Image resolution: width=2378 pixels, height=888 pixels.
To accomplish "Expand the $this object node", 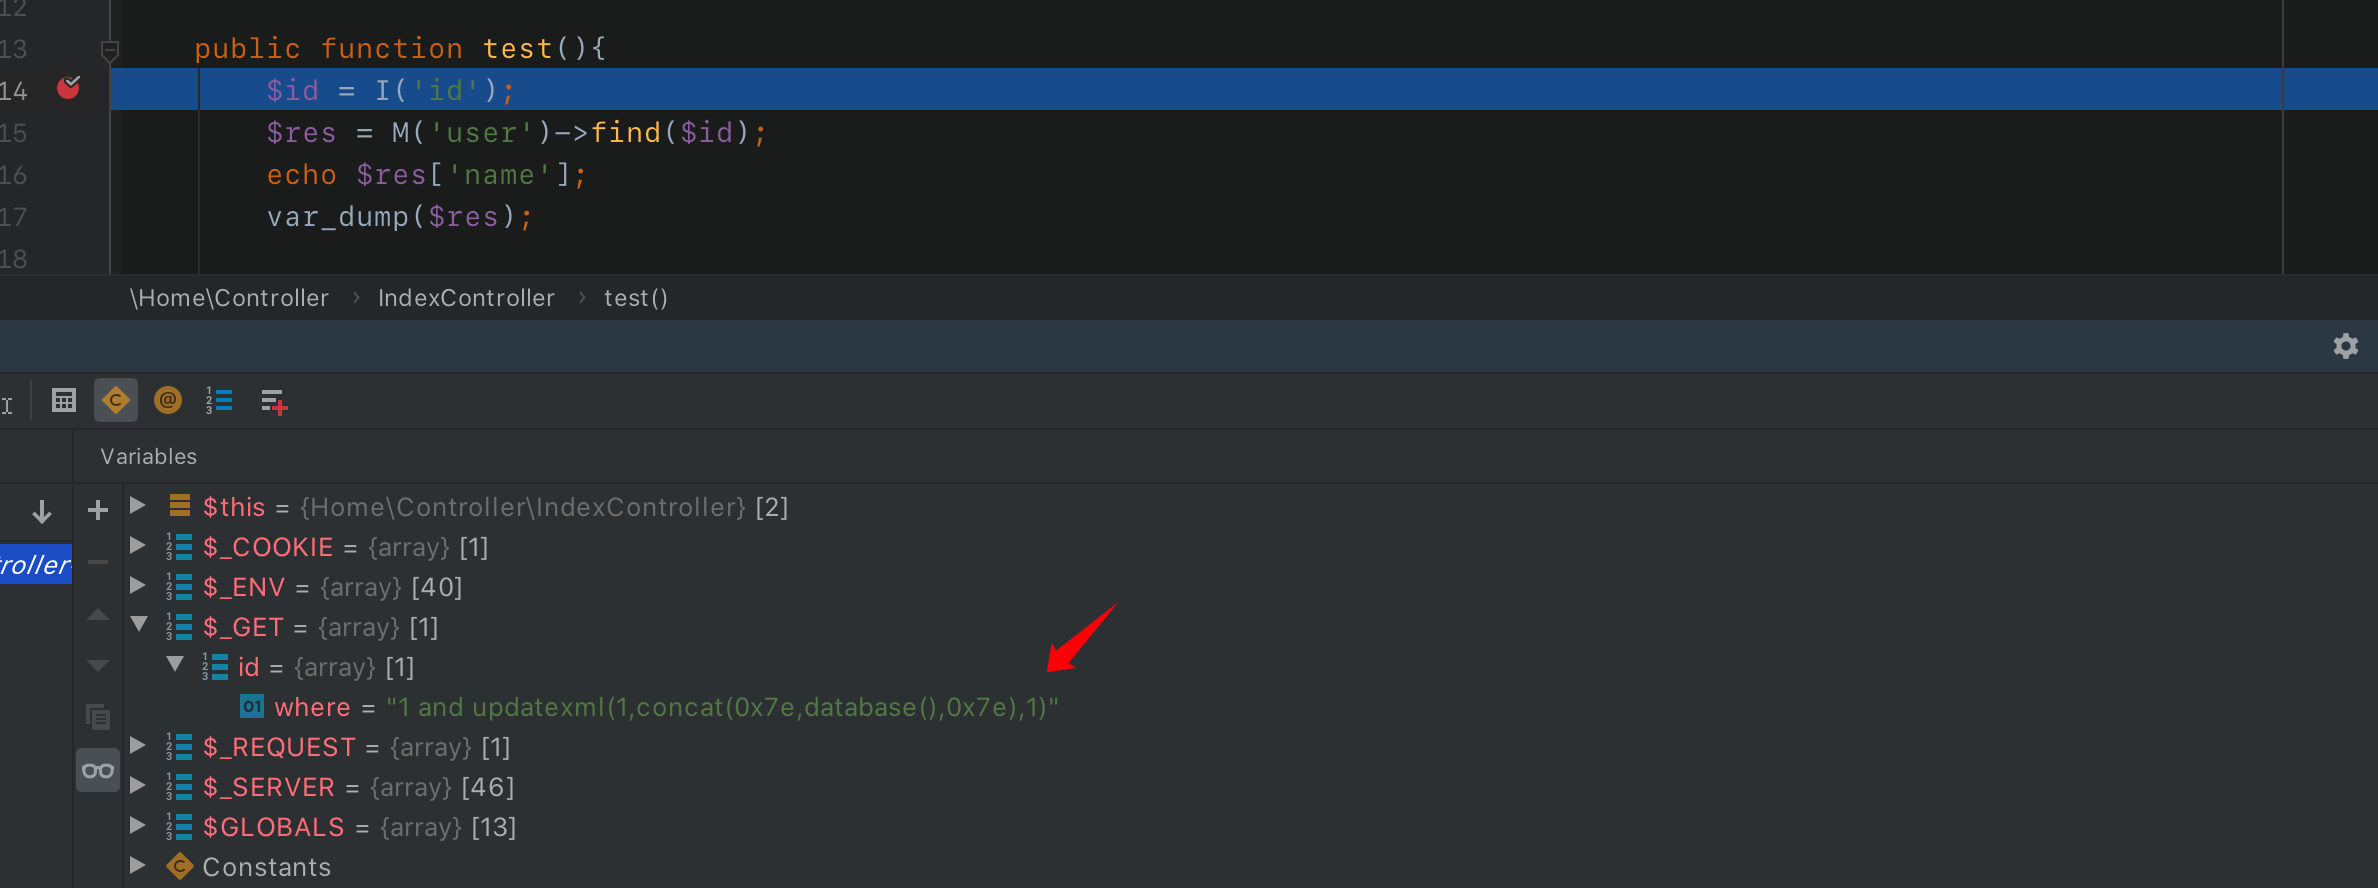I will point(138,506).
